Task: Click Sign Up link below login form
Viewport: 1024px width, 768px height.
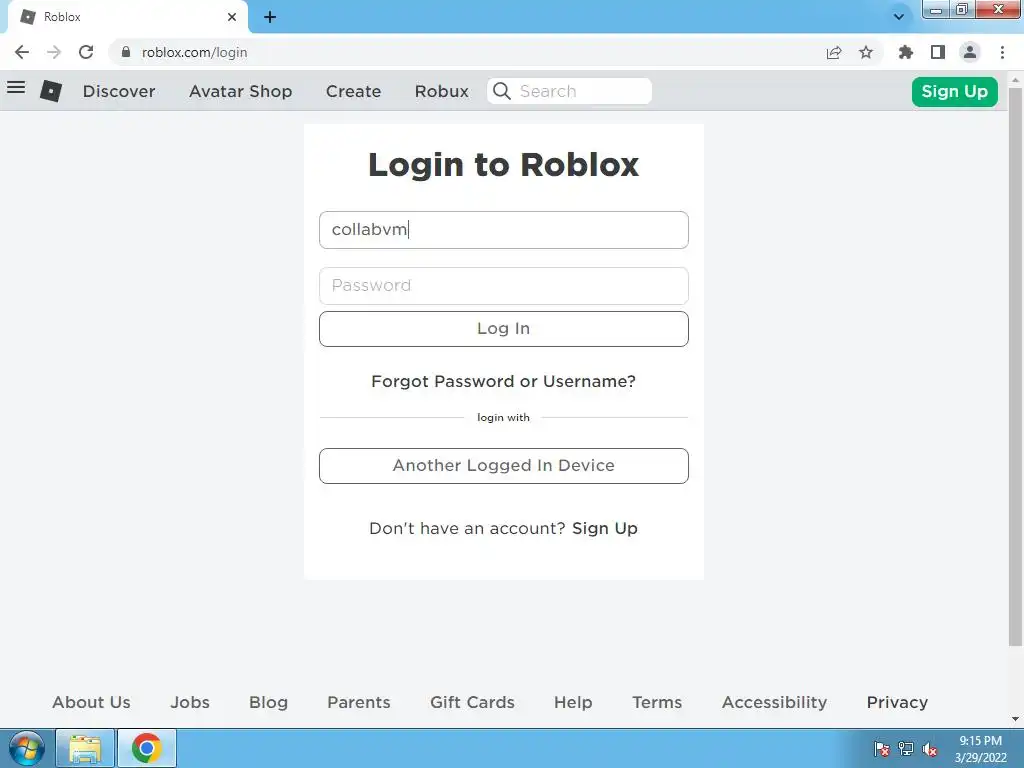Action: (x=605, y=528)
